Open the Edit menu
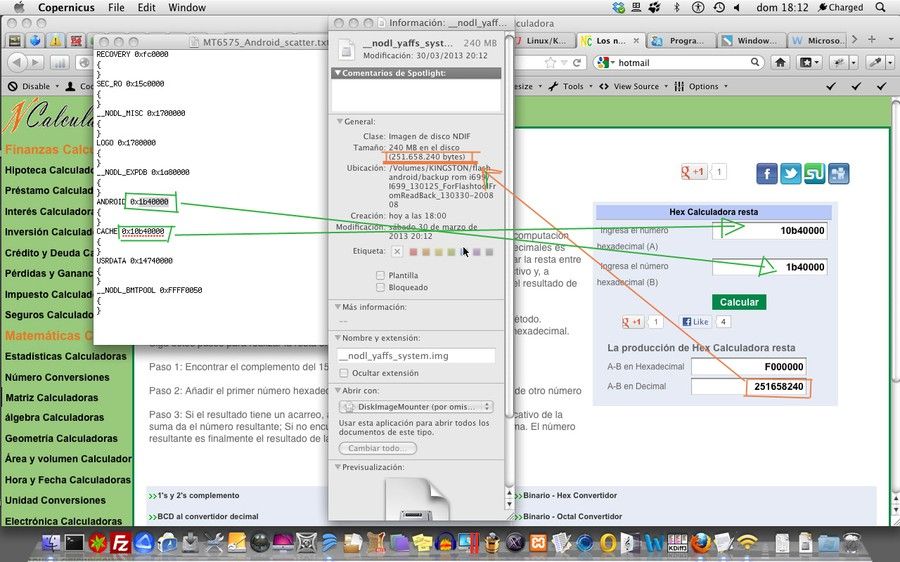This screenshot has height=562, width=900. tap(146, 7)
